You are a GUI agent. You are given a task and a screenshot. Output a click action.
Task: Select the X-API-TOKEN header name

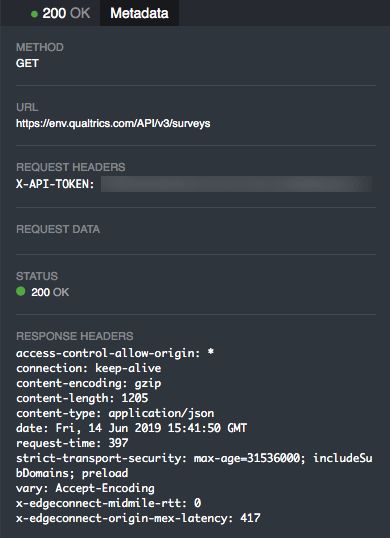coord(55,184)
